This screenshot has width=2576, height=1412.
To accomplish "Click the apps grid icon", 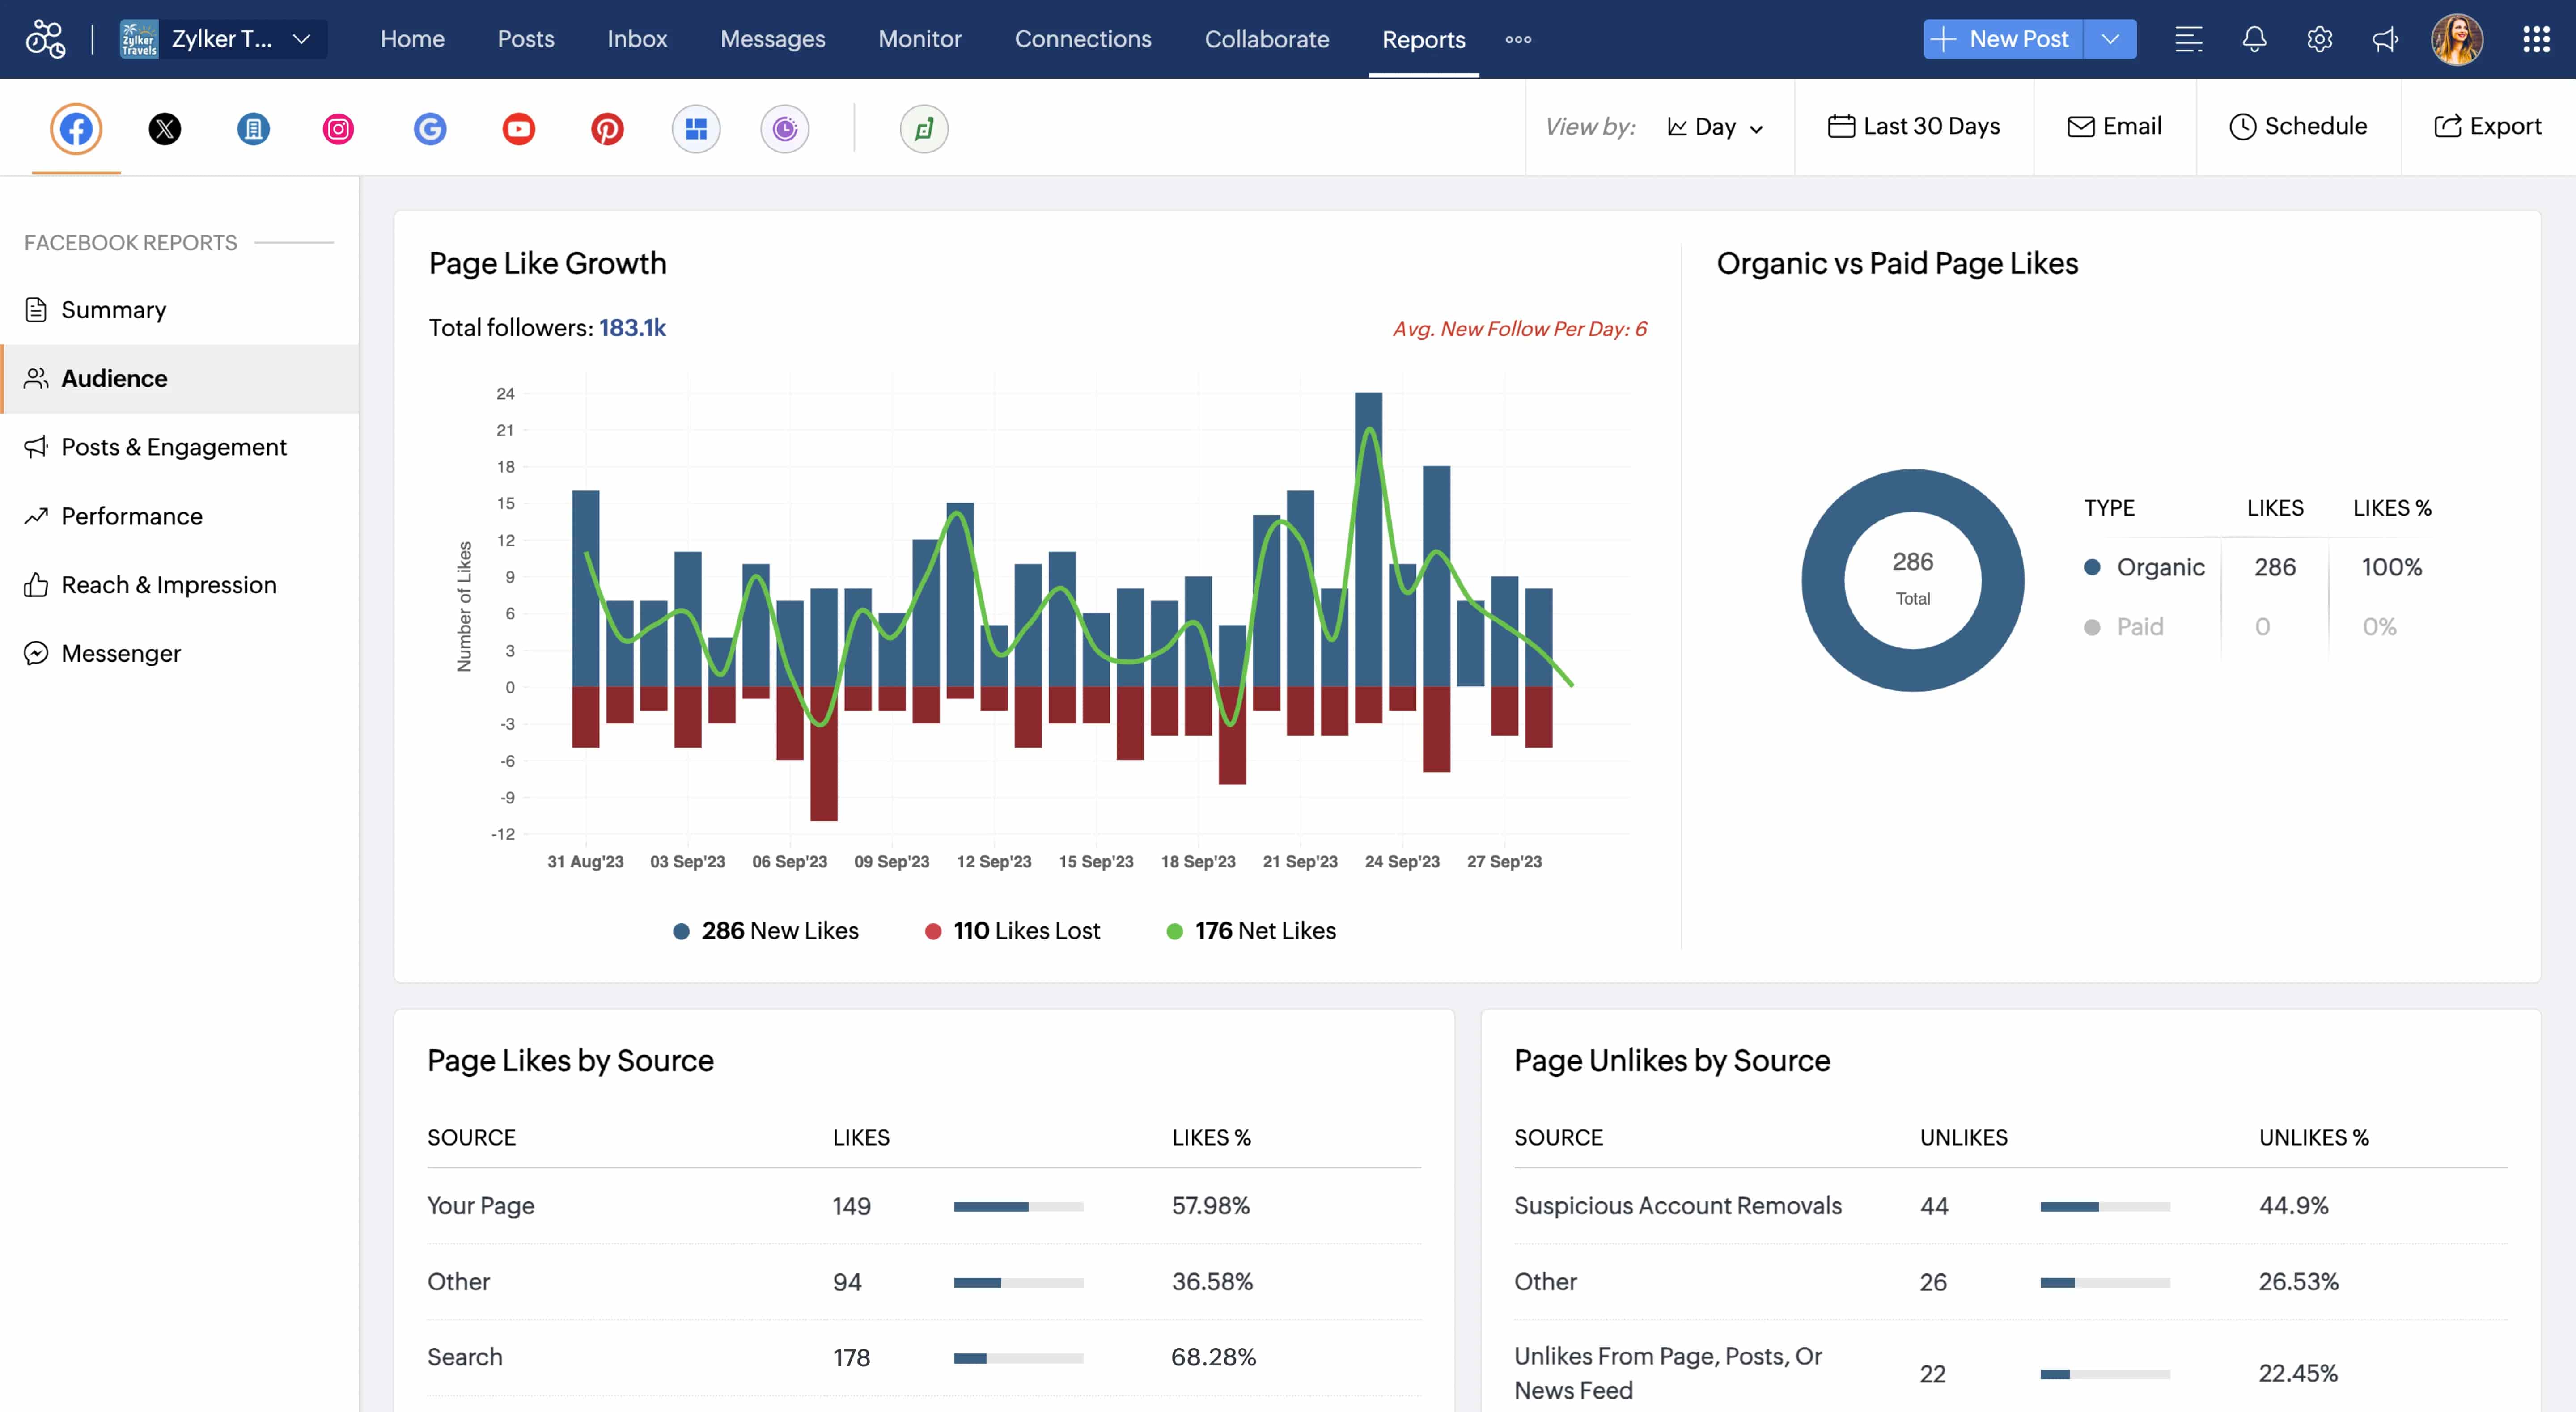I will pos(2537,39).
